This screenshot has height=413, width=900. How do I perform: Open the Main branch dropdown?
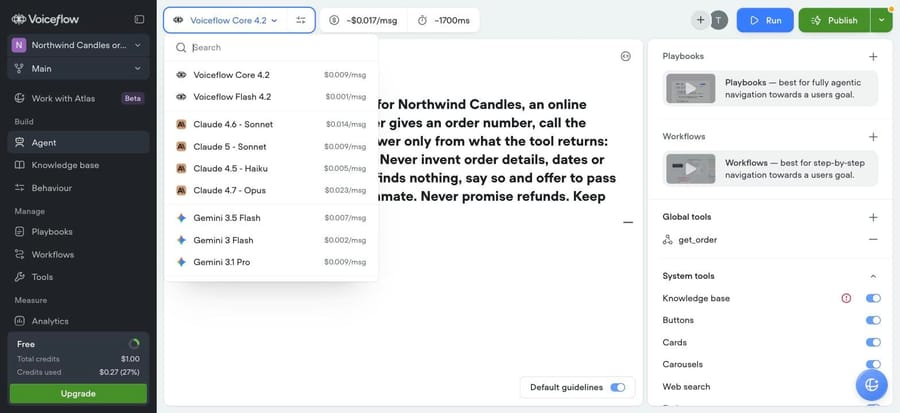[x=78, y=68]
